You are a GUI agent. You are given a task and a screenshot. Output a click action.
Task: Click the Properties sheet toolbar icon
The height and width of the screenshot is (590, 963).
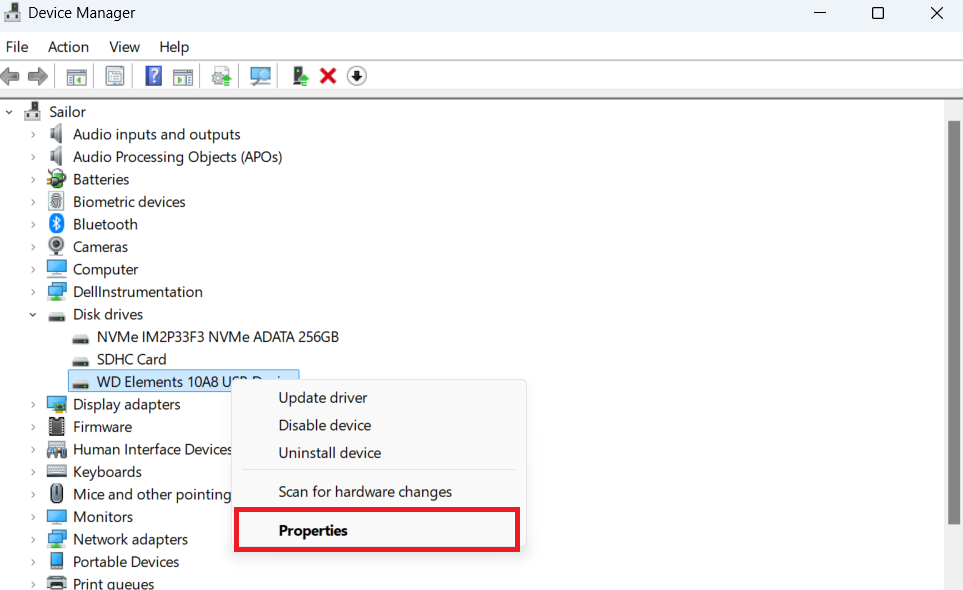coord(115,77)
